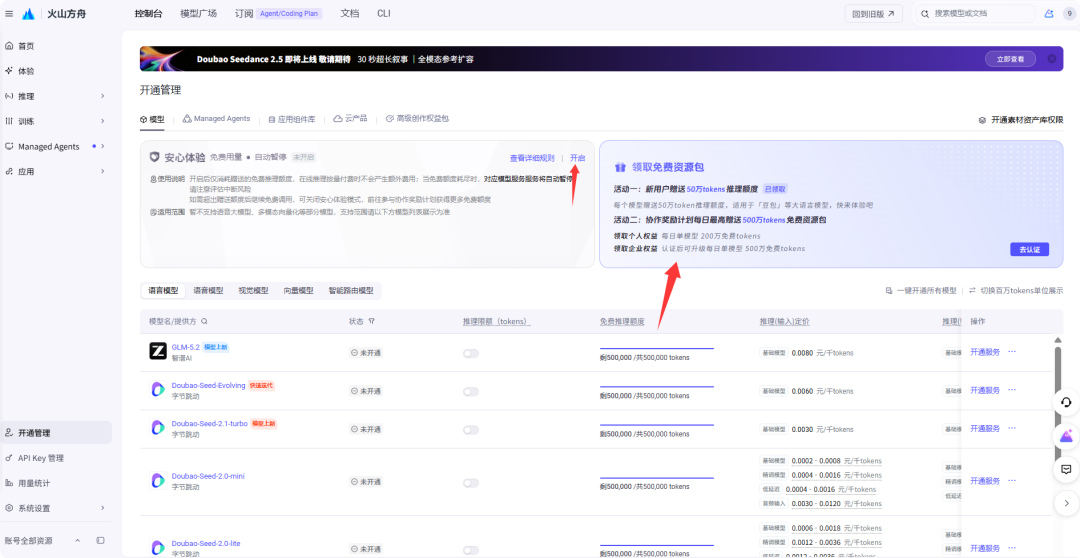
Task: Switch to the 模型广场 top nav
Action: pyautogui.click(x=198, y=14)
